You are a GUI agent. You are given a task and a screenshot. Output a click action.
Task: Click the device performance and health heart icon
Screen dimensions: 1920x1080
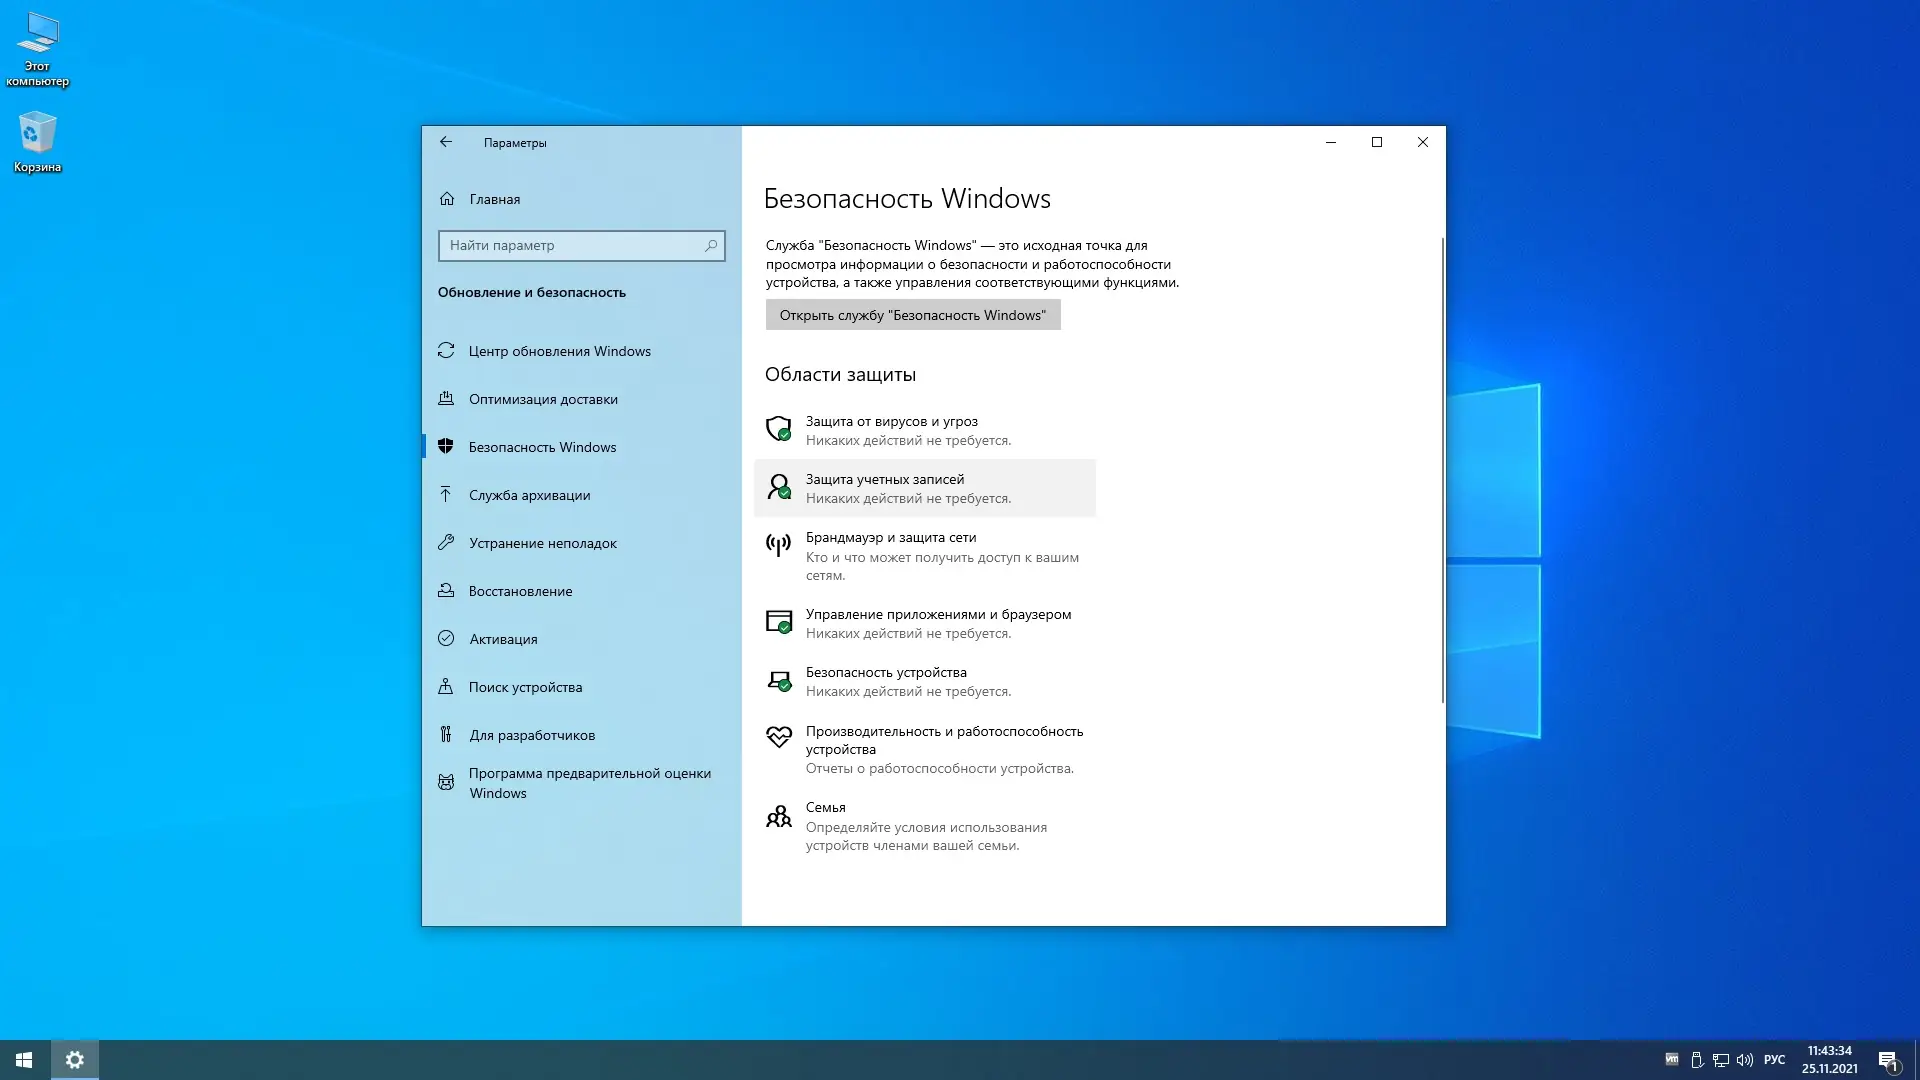coord(778,738)
